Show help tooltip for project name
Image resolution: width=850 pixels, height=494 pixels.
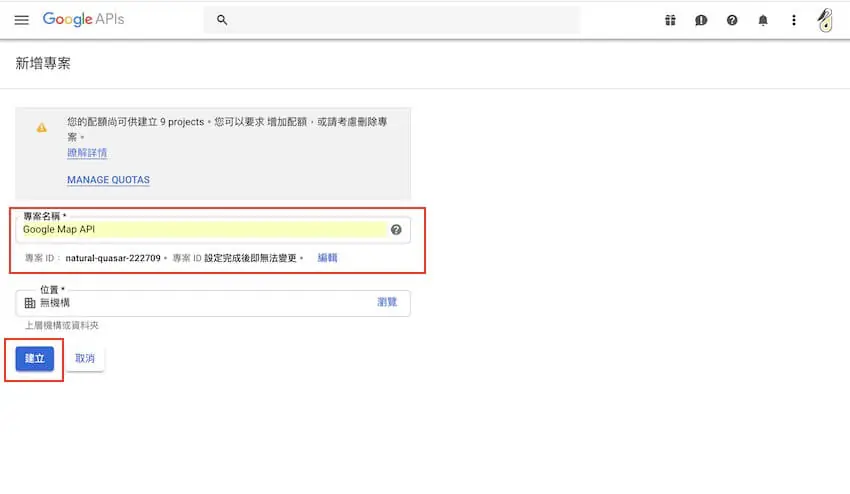(396, 229)
